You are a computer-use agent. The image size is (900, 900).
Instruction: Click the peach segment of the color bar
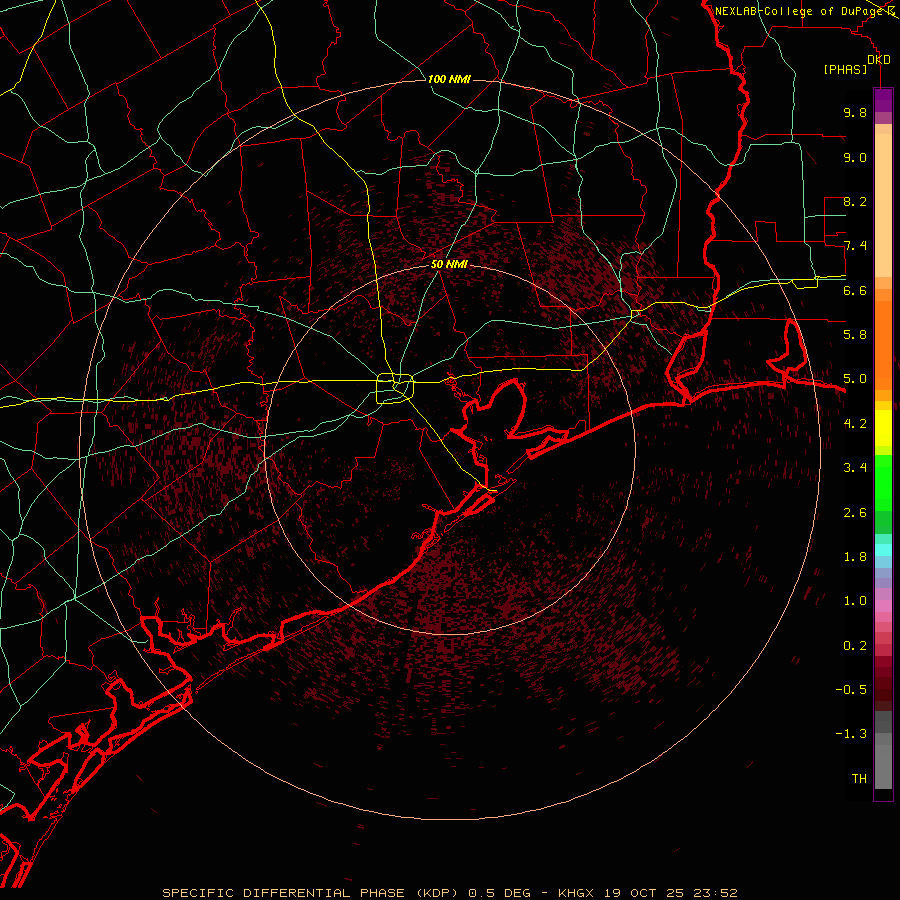coord(883,207)
